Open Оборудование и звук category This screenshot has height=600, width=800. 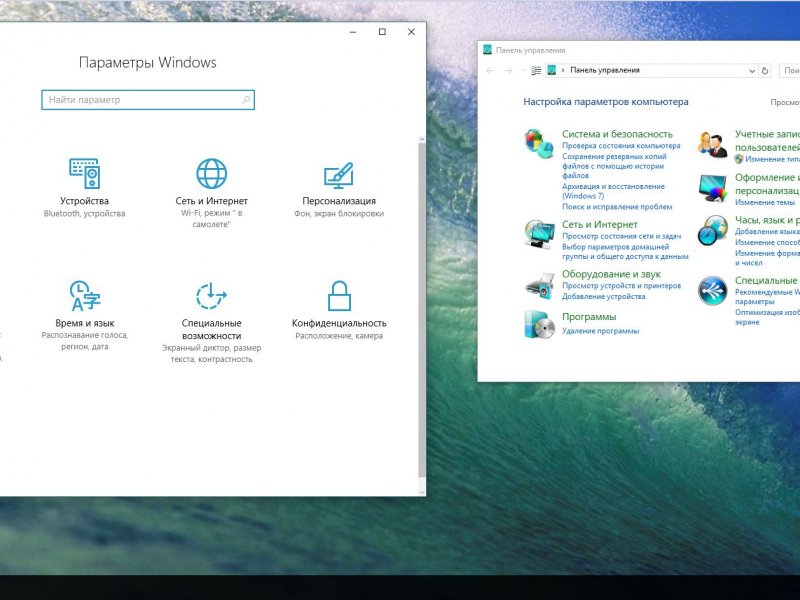(x=611, y=274)
